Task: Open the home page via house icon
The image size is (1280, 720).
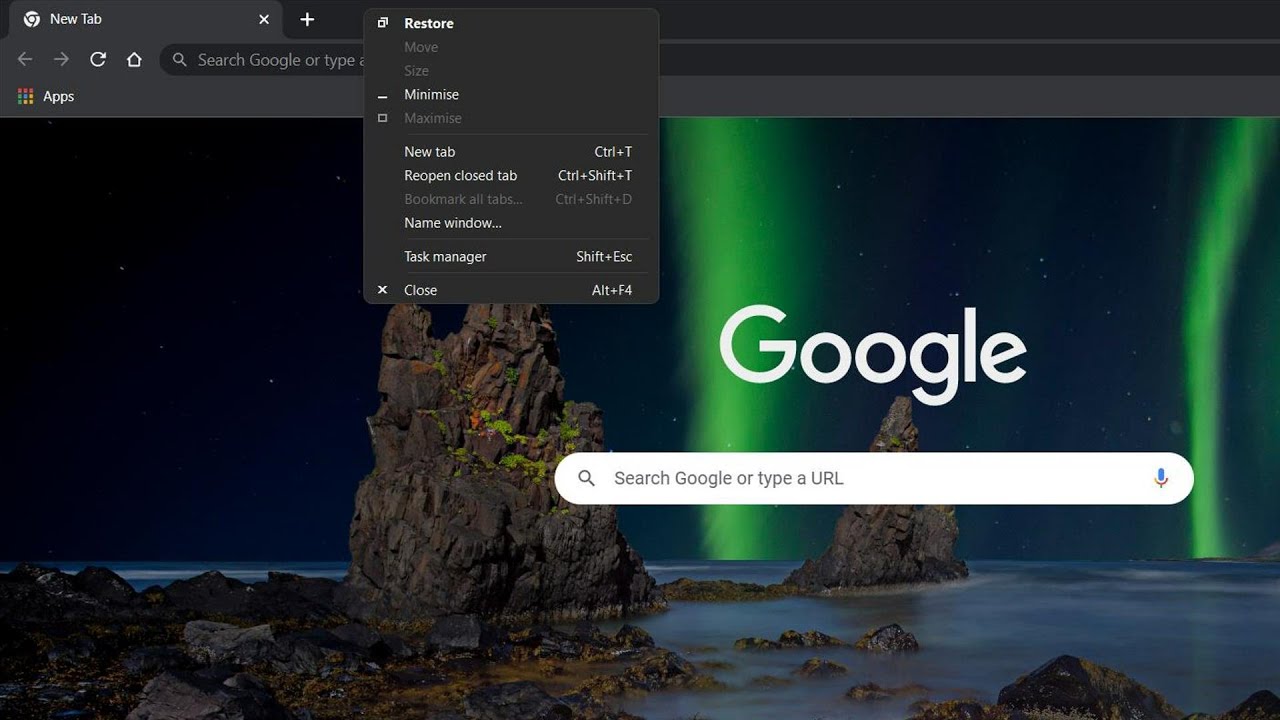Action: pos(134,60)
